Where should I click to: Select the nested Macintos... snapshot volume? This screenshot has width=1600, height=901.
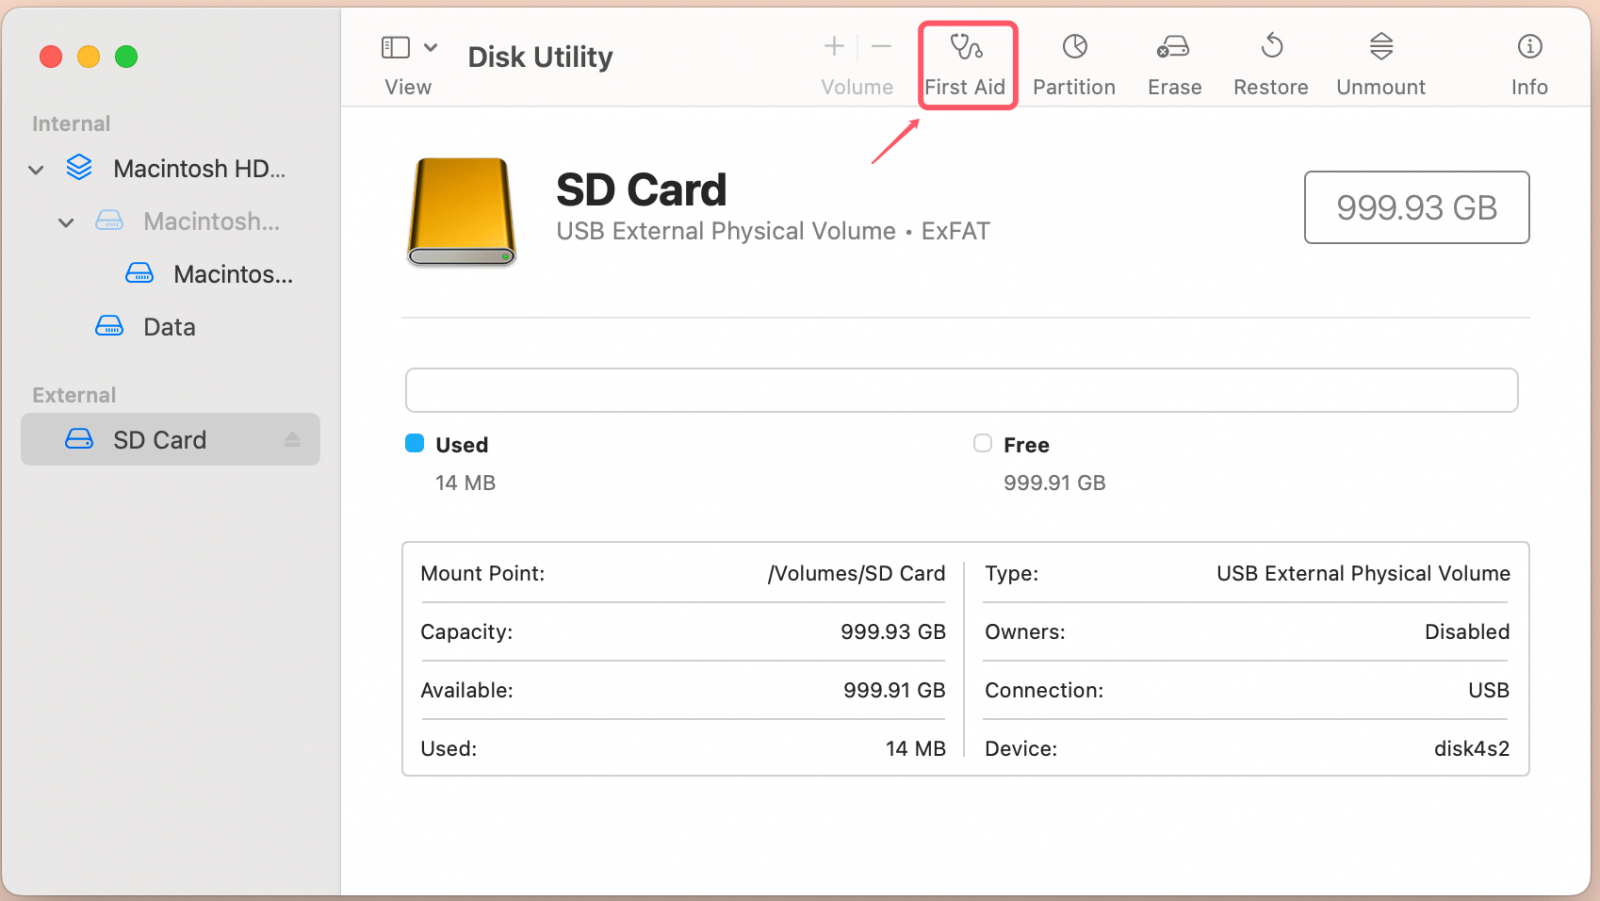tap(232, 274)
